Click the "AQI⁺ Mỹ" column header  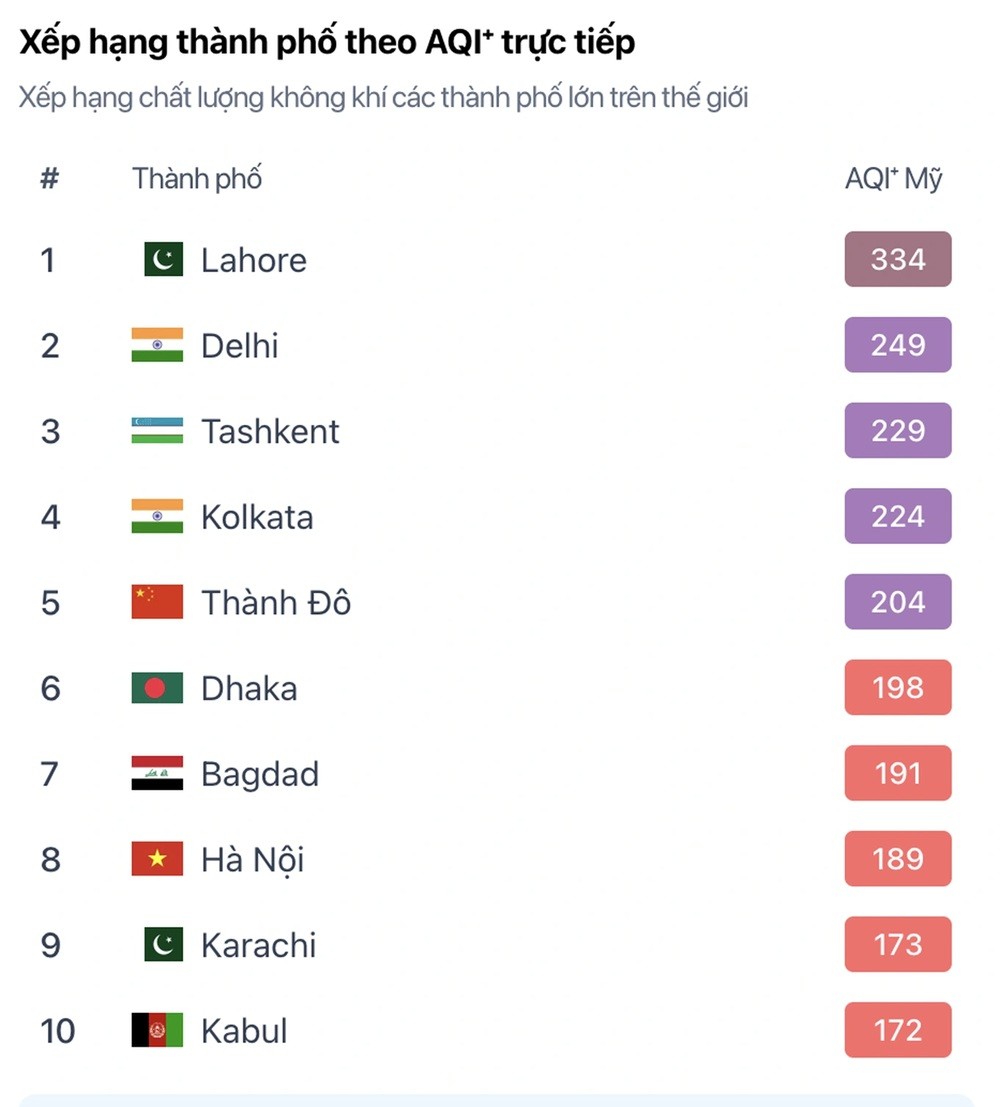(x=893, y=179)
